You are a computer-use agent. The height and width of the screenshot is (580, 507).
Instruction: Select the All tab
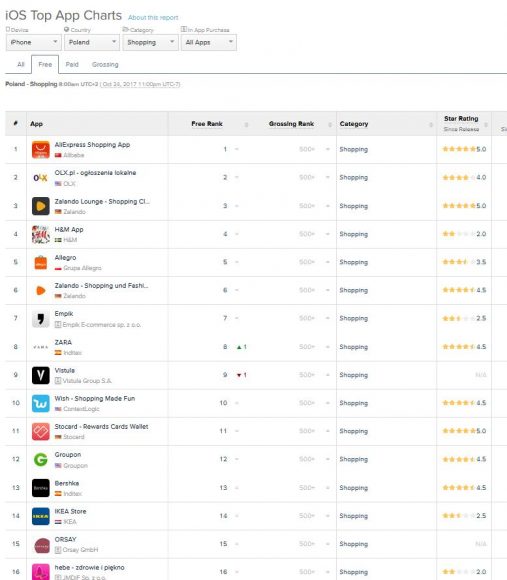tap(21, 64)
